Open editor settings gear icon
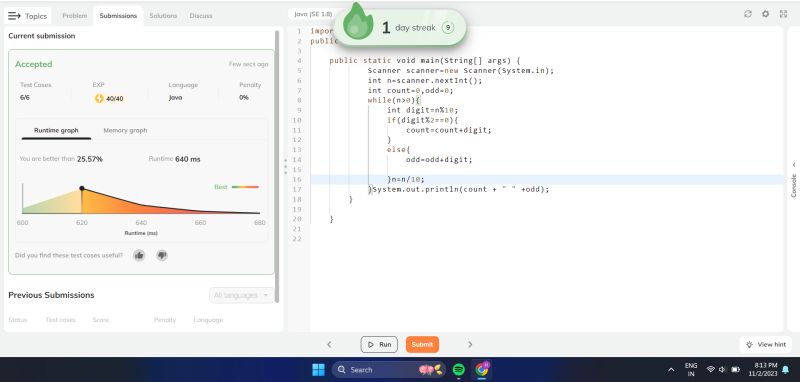Screen dimensions: 800x382 coord(765,14)
